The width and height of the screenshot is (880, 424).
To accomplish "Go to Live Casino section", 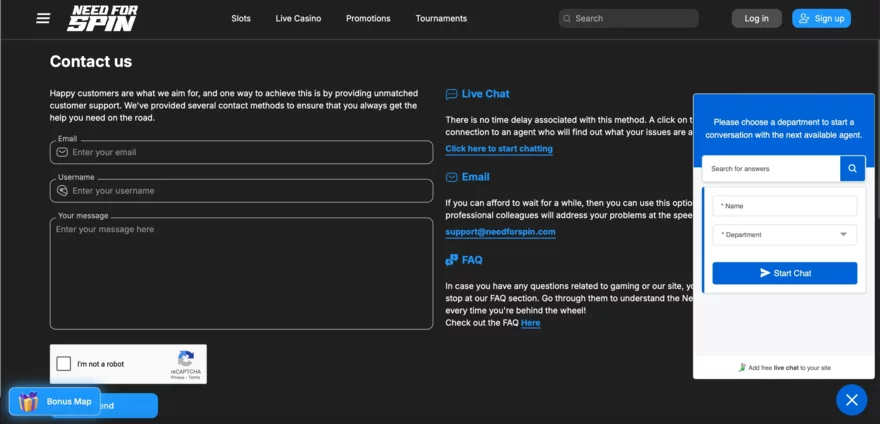I will pyautogui.click(x=298, y=18).
